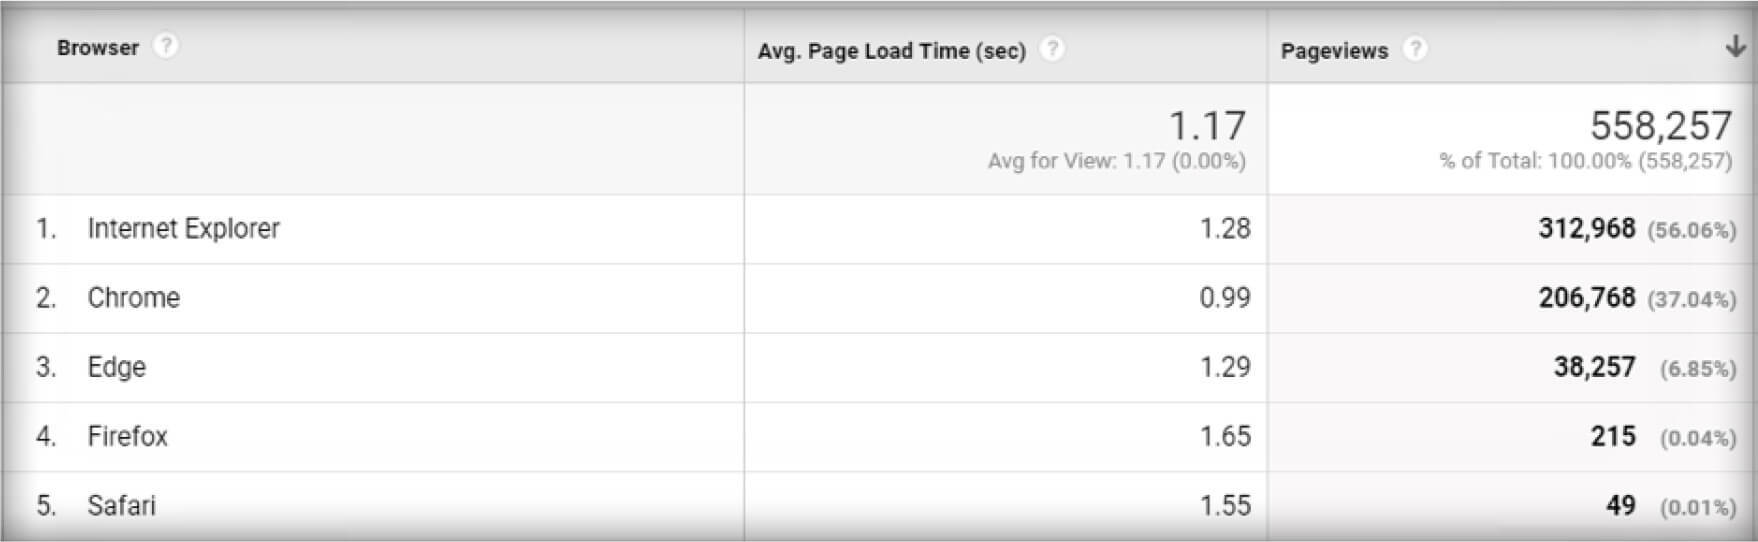Click help icon beside Avg. Page Load Time
This screenshot has width=1758, height=542.
tap(1051, 49)
